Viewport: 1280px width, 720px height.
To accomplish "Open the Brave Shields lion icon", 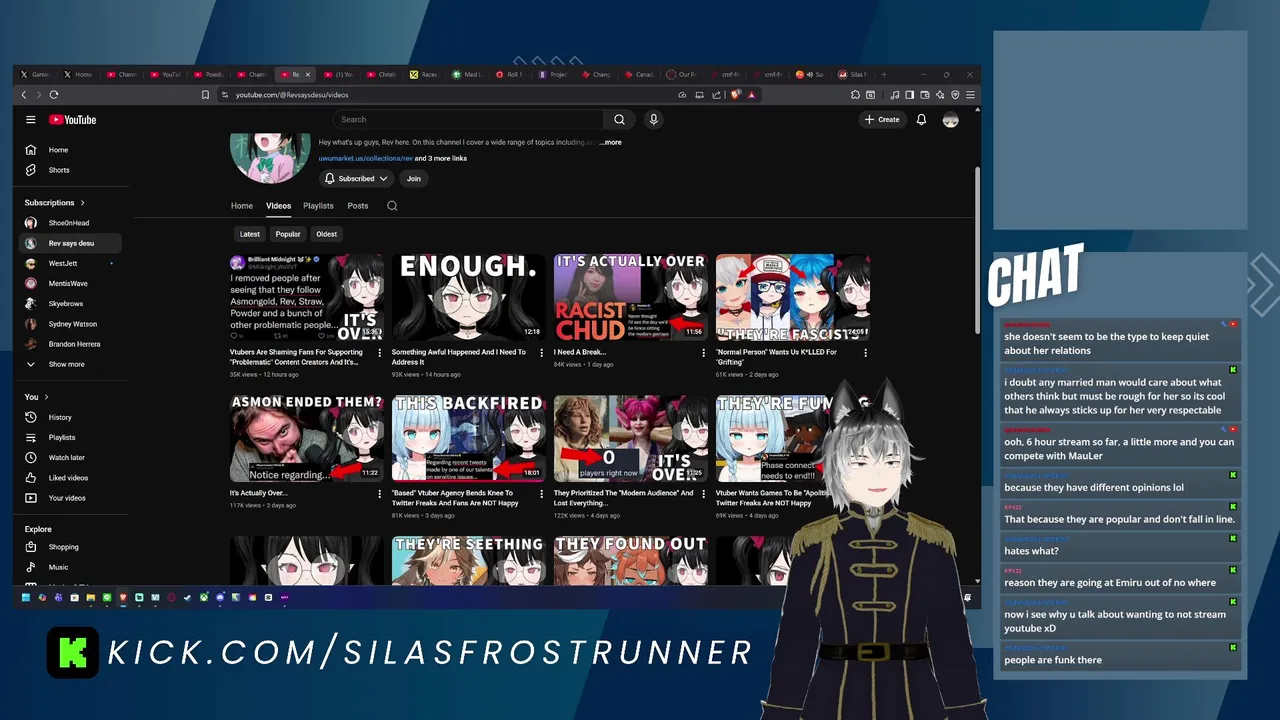I will [736, 95].
